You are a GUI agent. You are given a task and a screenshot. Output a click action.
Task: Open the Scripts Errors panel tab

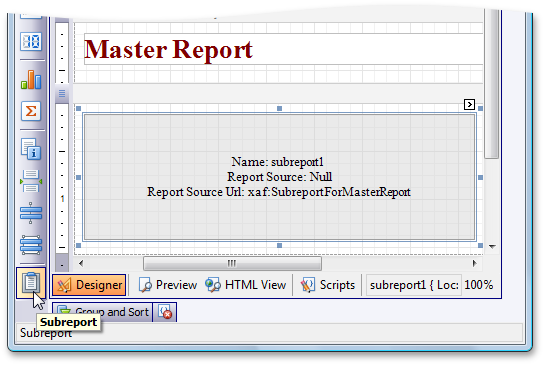pyautogui.click(x=165, y=312)
